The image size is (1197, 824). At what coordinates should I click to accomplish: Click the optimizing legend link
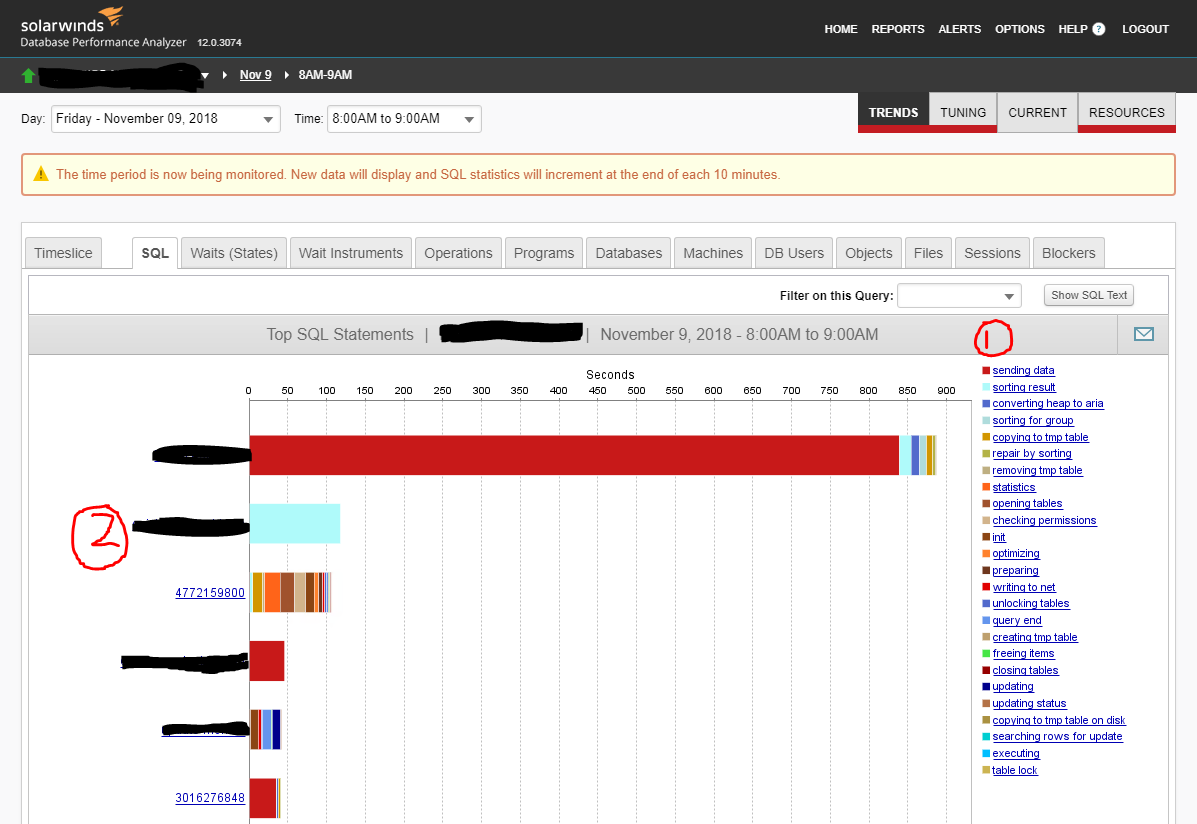click(x=1016, y=554)
